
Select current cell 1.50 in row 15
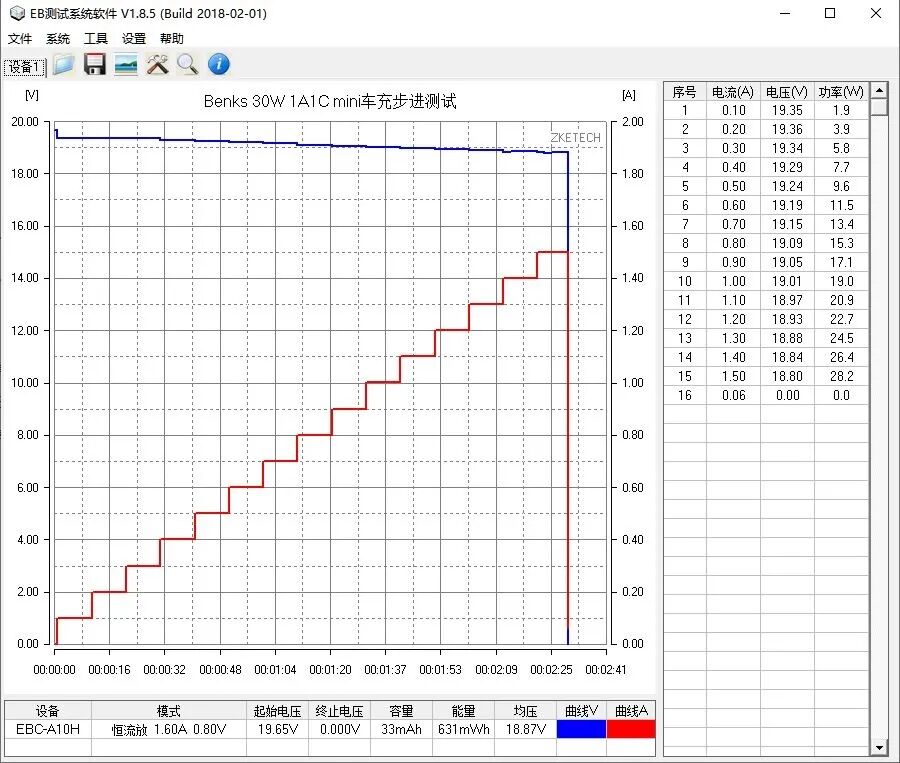pos(733,376)
